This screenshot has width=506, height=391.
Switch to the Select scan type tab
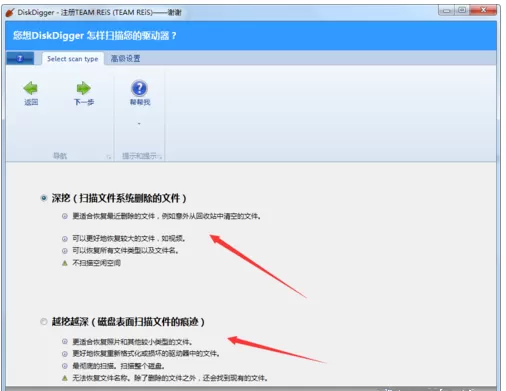click(x=73, y=59)
